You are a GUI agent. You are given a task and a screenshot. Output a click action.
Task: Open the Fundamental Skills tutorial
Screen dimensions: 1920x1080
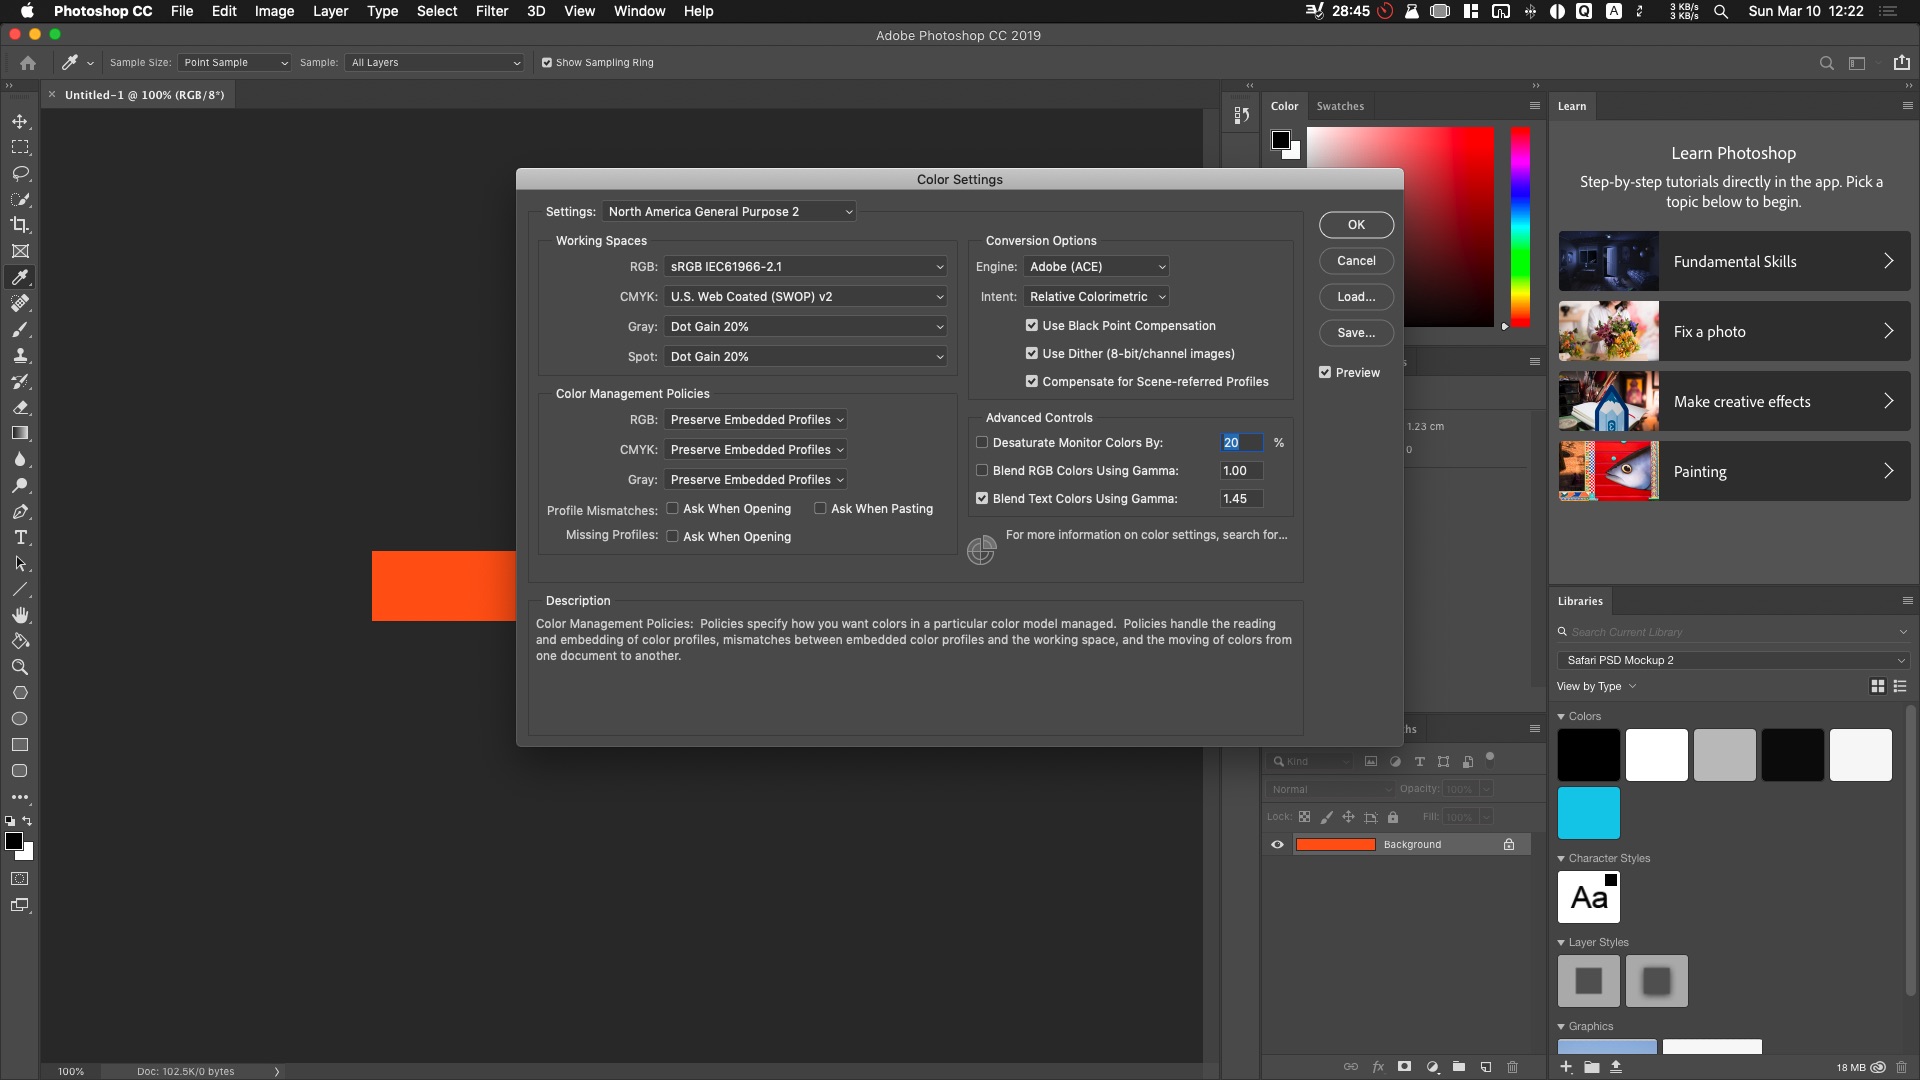click(1734, 261)
